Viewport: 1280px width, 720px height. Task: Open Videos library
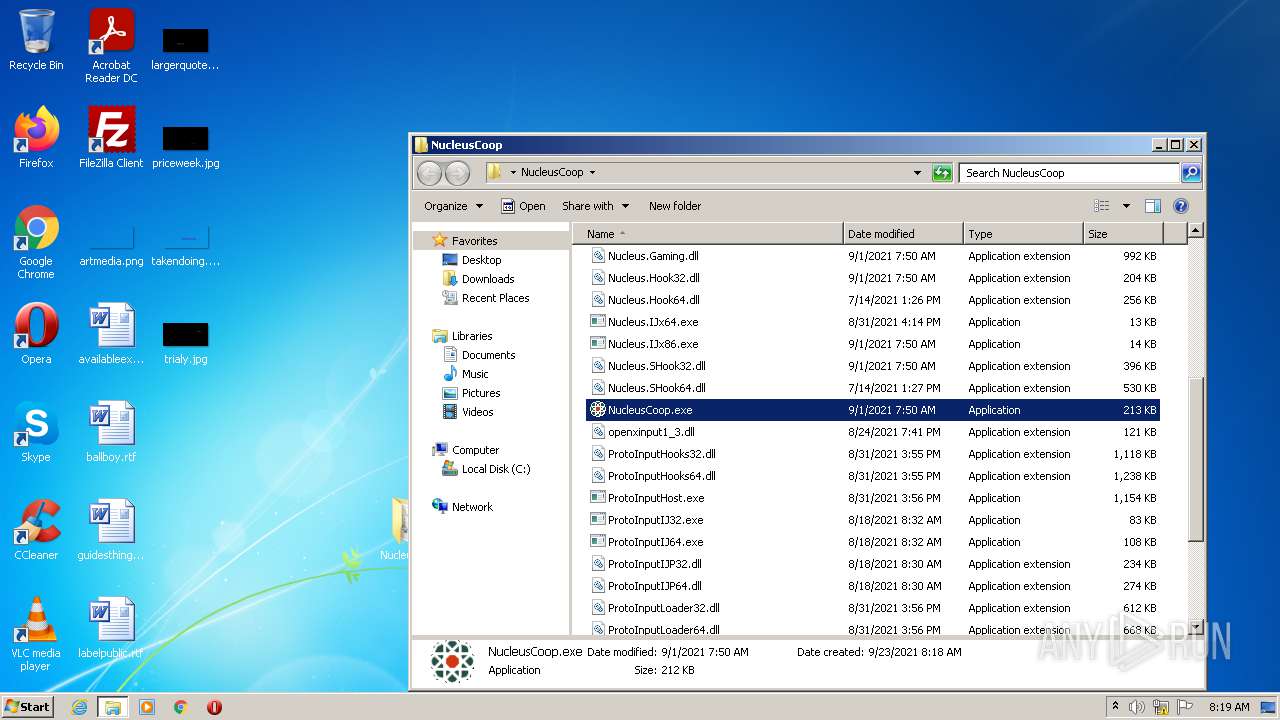pyautogui.click(x=477, y=412)
